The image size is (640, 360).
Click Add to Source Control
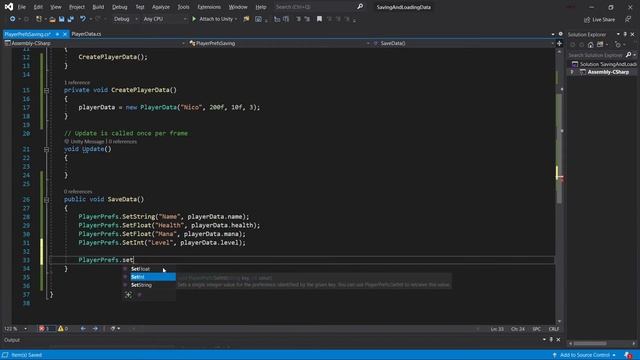[x=584, y=355]
